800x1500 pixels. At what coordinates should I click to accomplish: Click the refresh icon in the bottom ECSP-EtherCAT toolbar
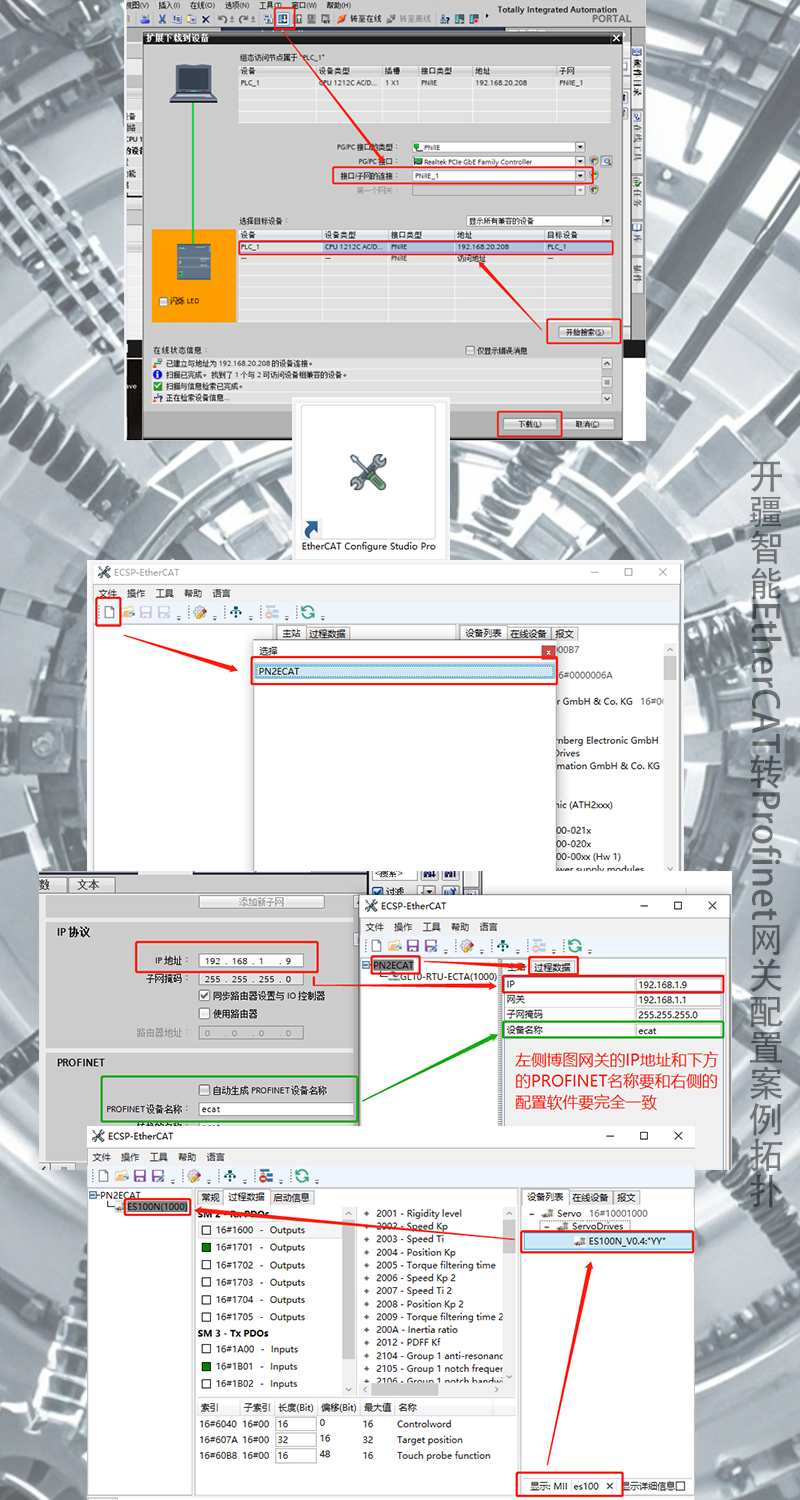pyautogui.click(x=302, y=1176)
